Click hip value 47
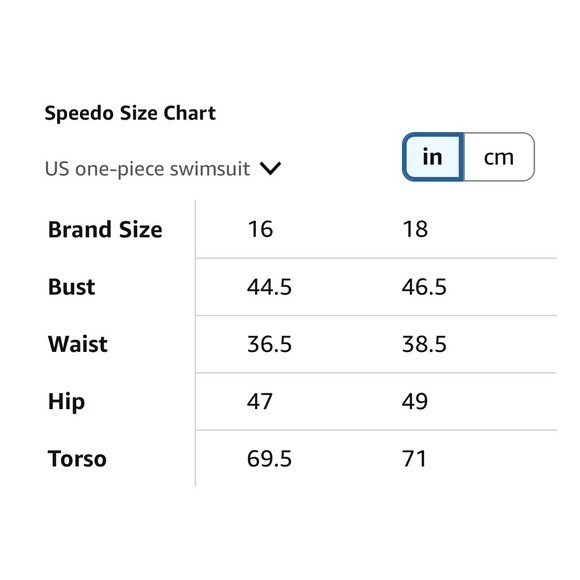 260,401
